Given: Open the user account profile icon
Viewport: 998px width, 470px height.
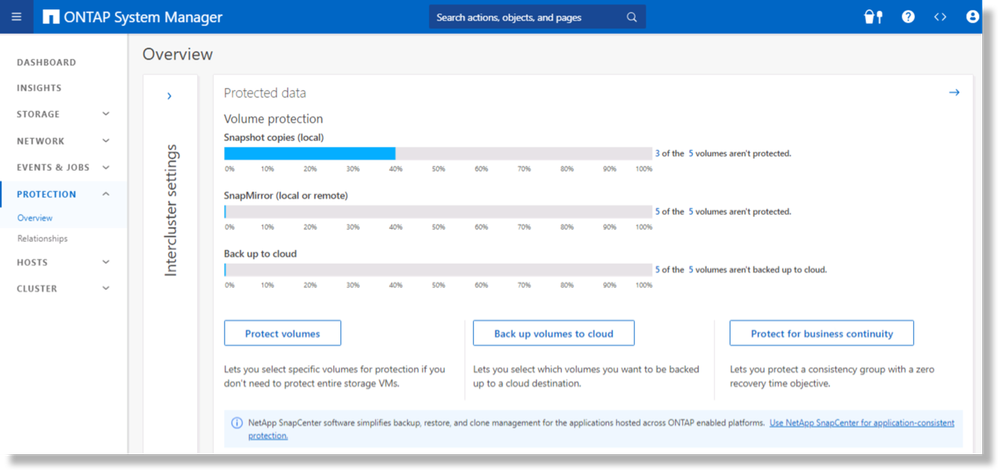Looking at the screenshot, I should 972,17.
